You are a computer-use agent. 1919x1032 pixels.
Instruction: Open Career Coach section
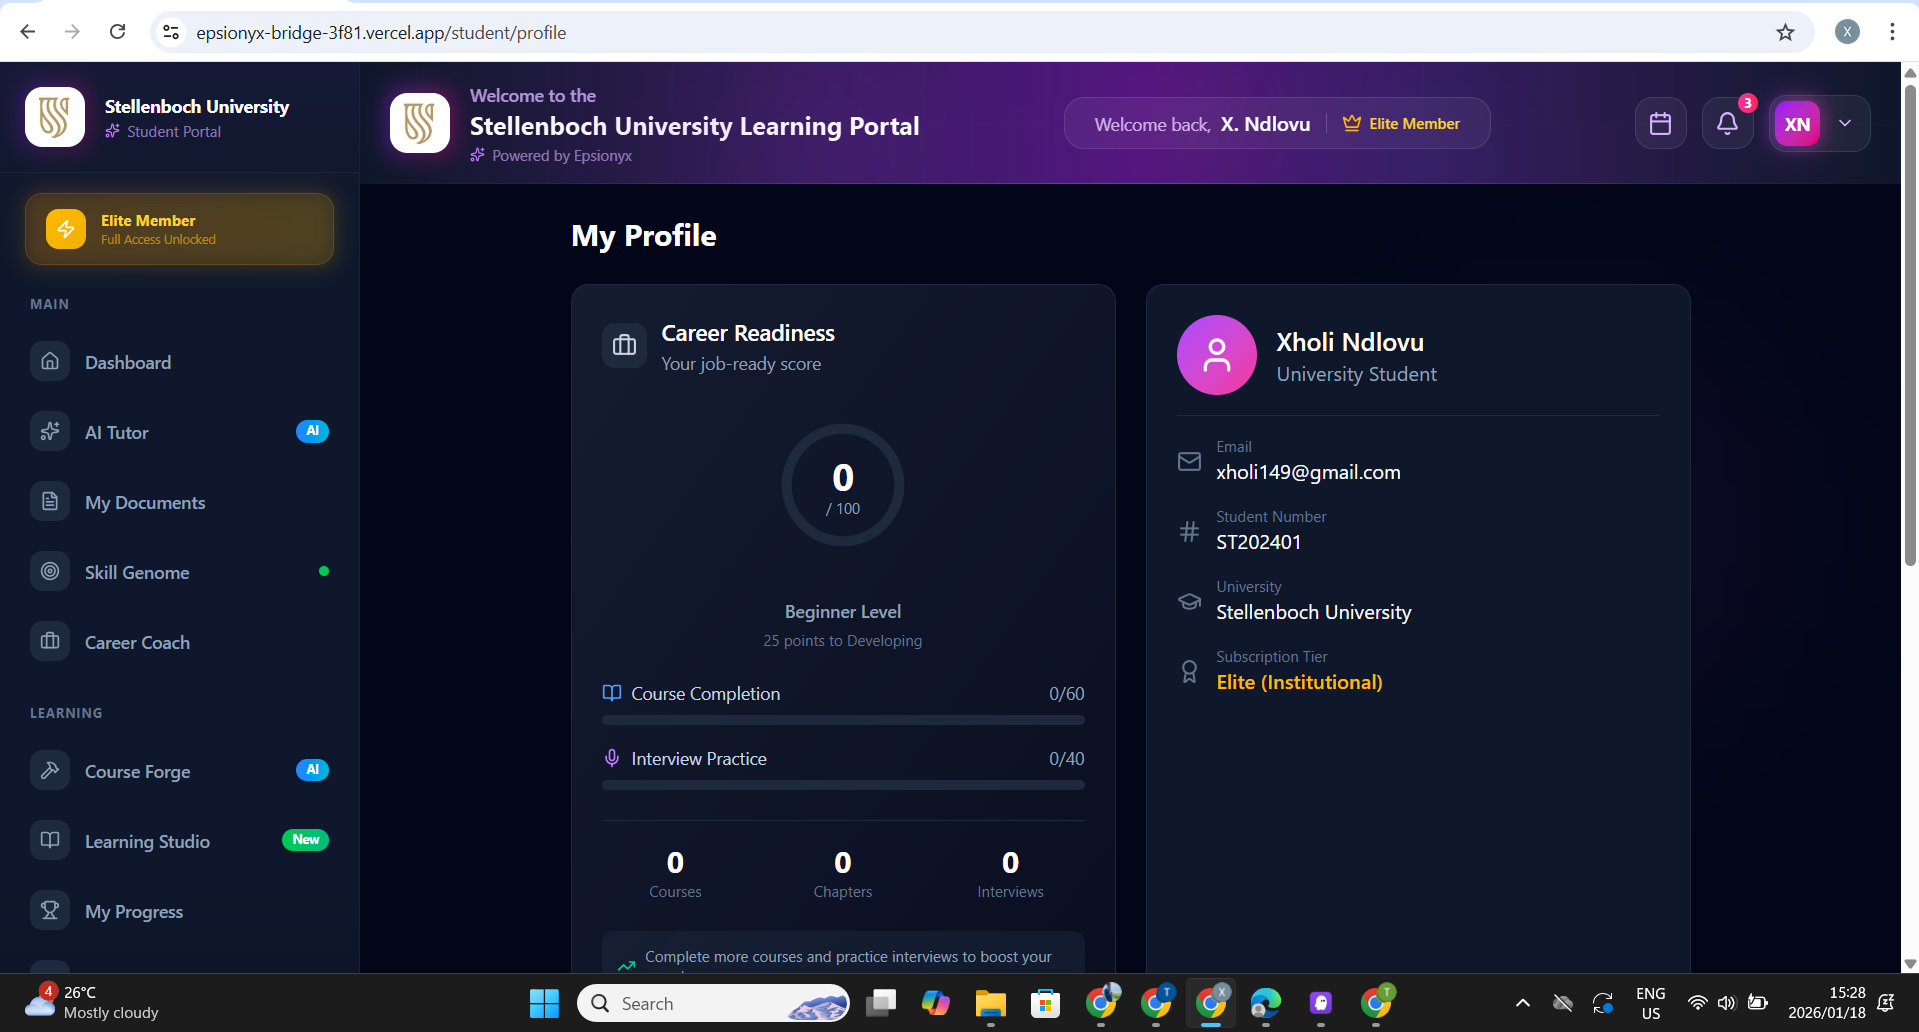click(180, 642)
